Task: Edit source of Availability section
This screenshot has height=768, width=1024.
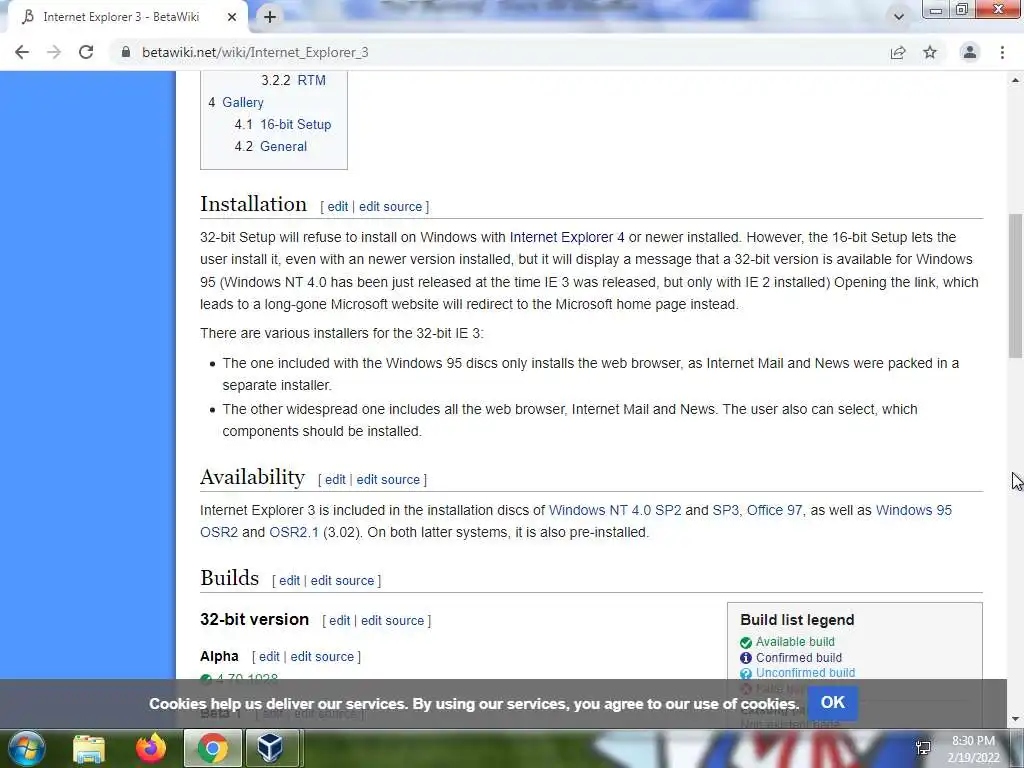Action: pos(388,479)
